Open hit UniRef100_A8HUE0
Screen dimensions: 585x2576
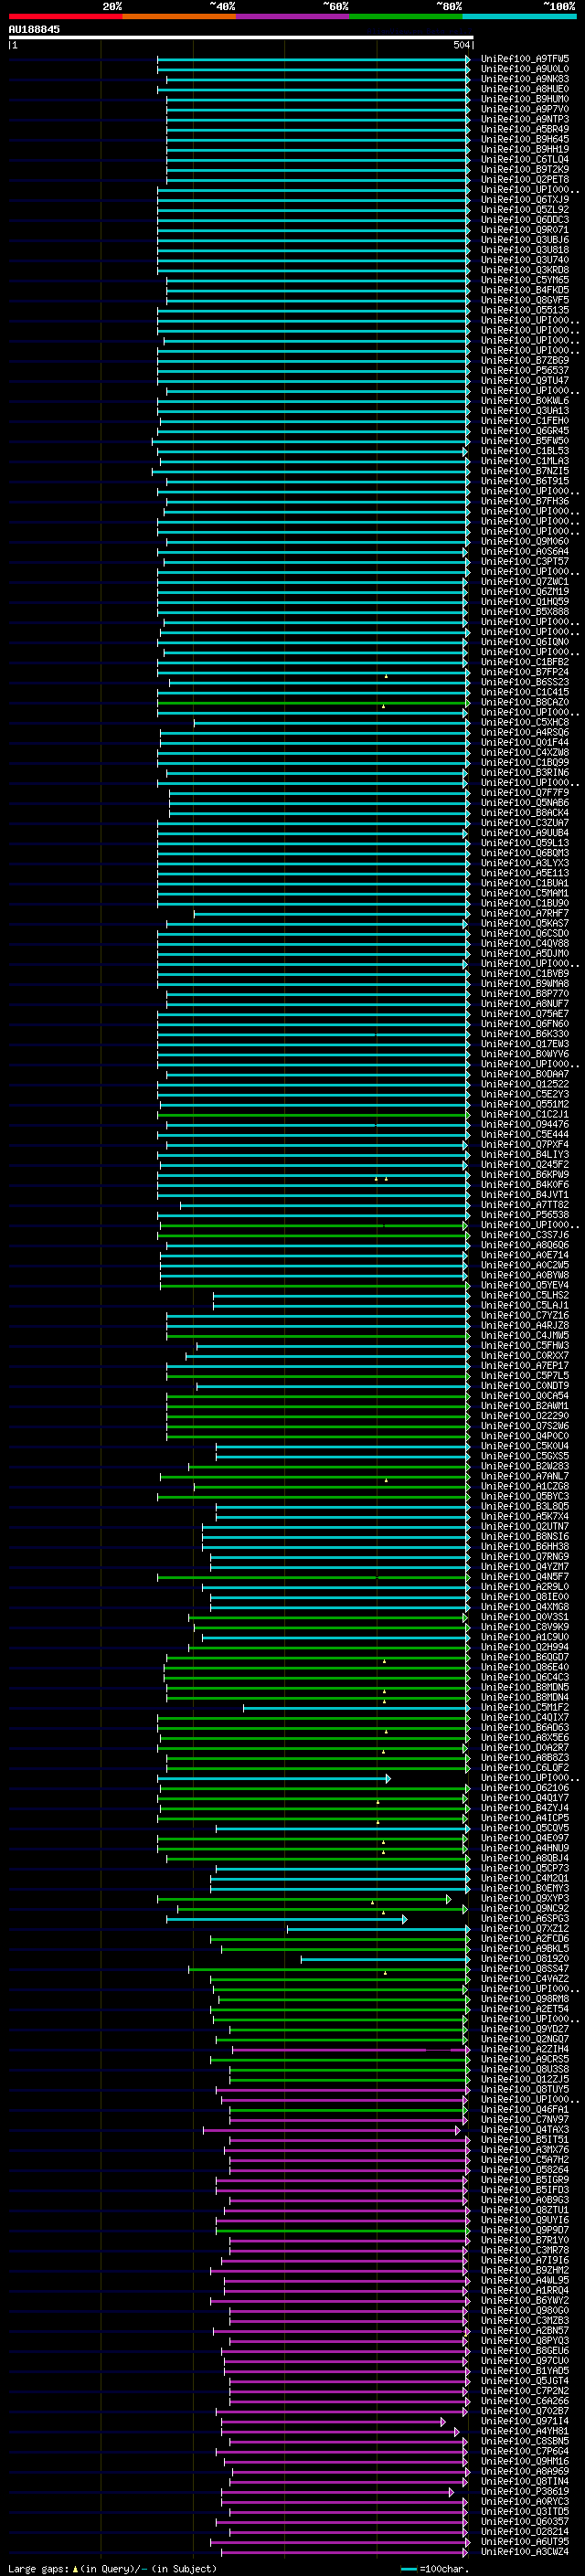(x=525, y=89)
